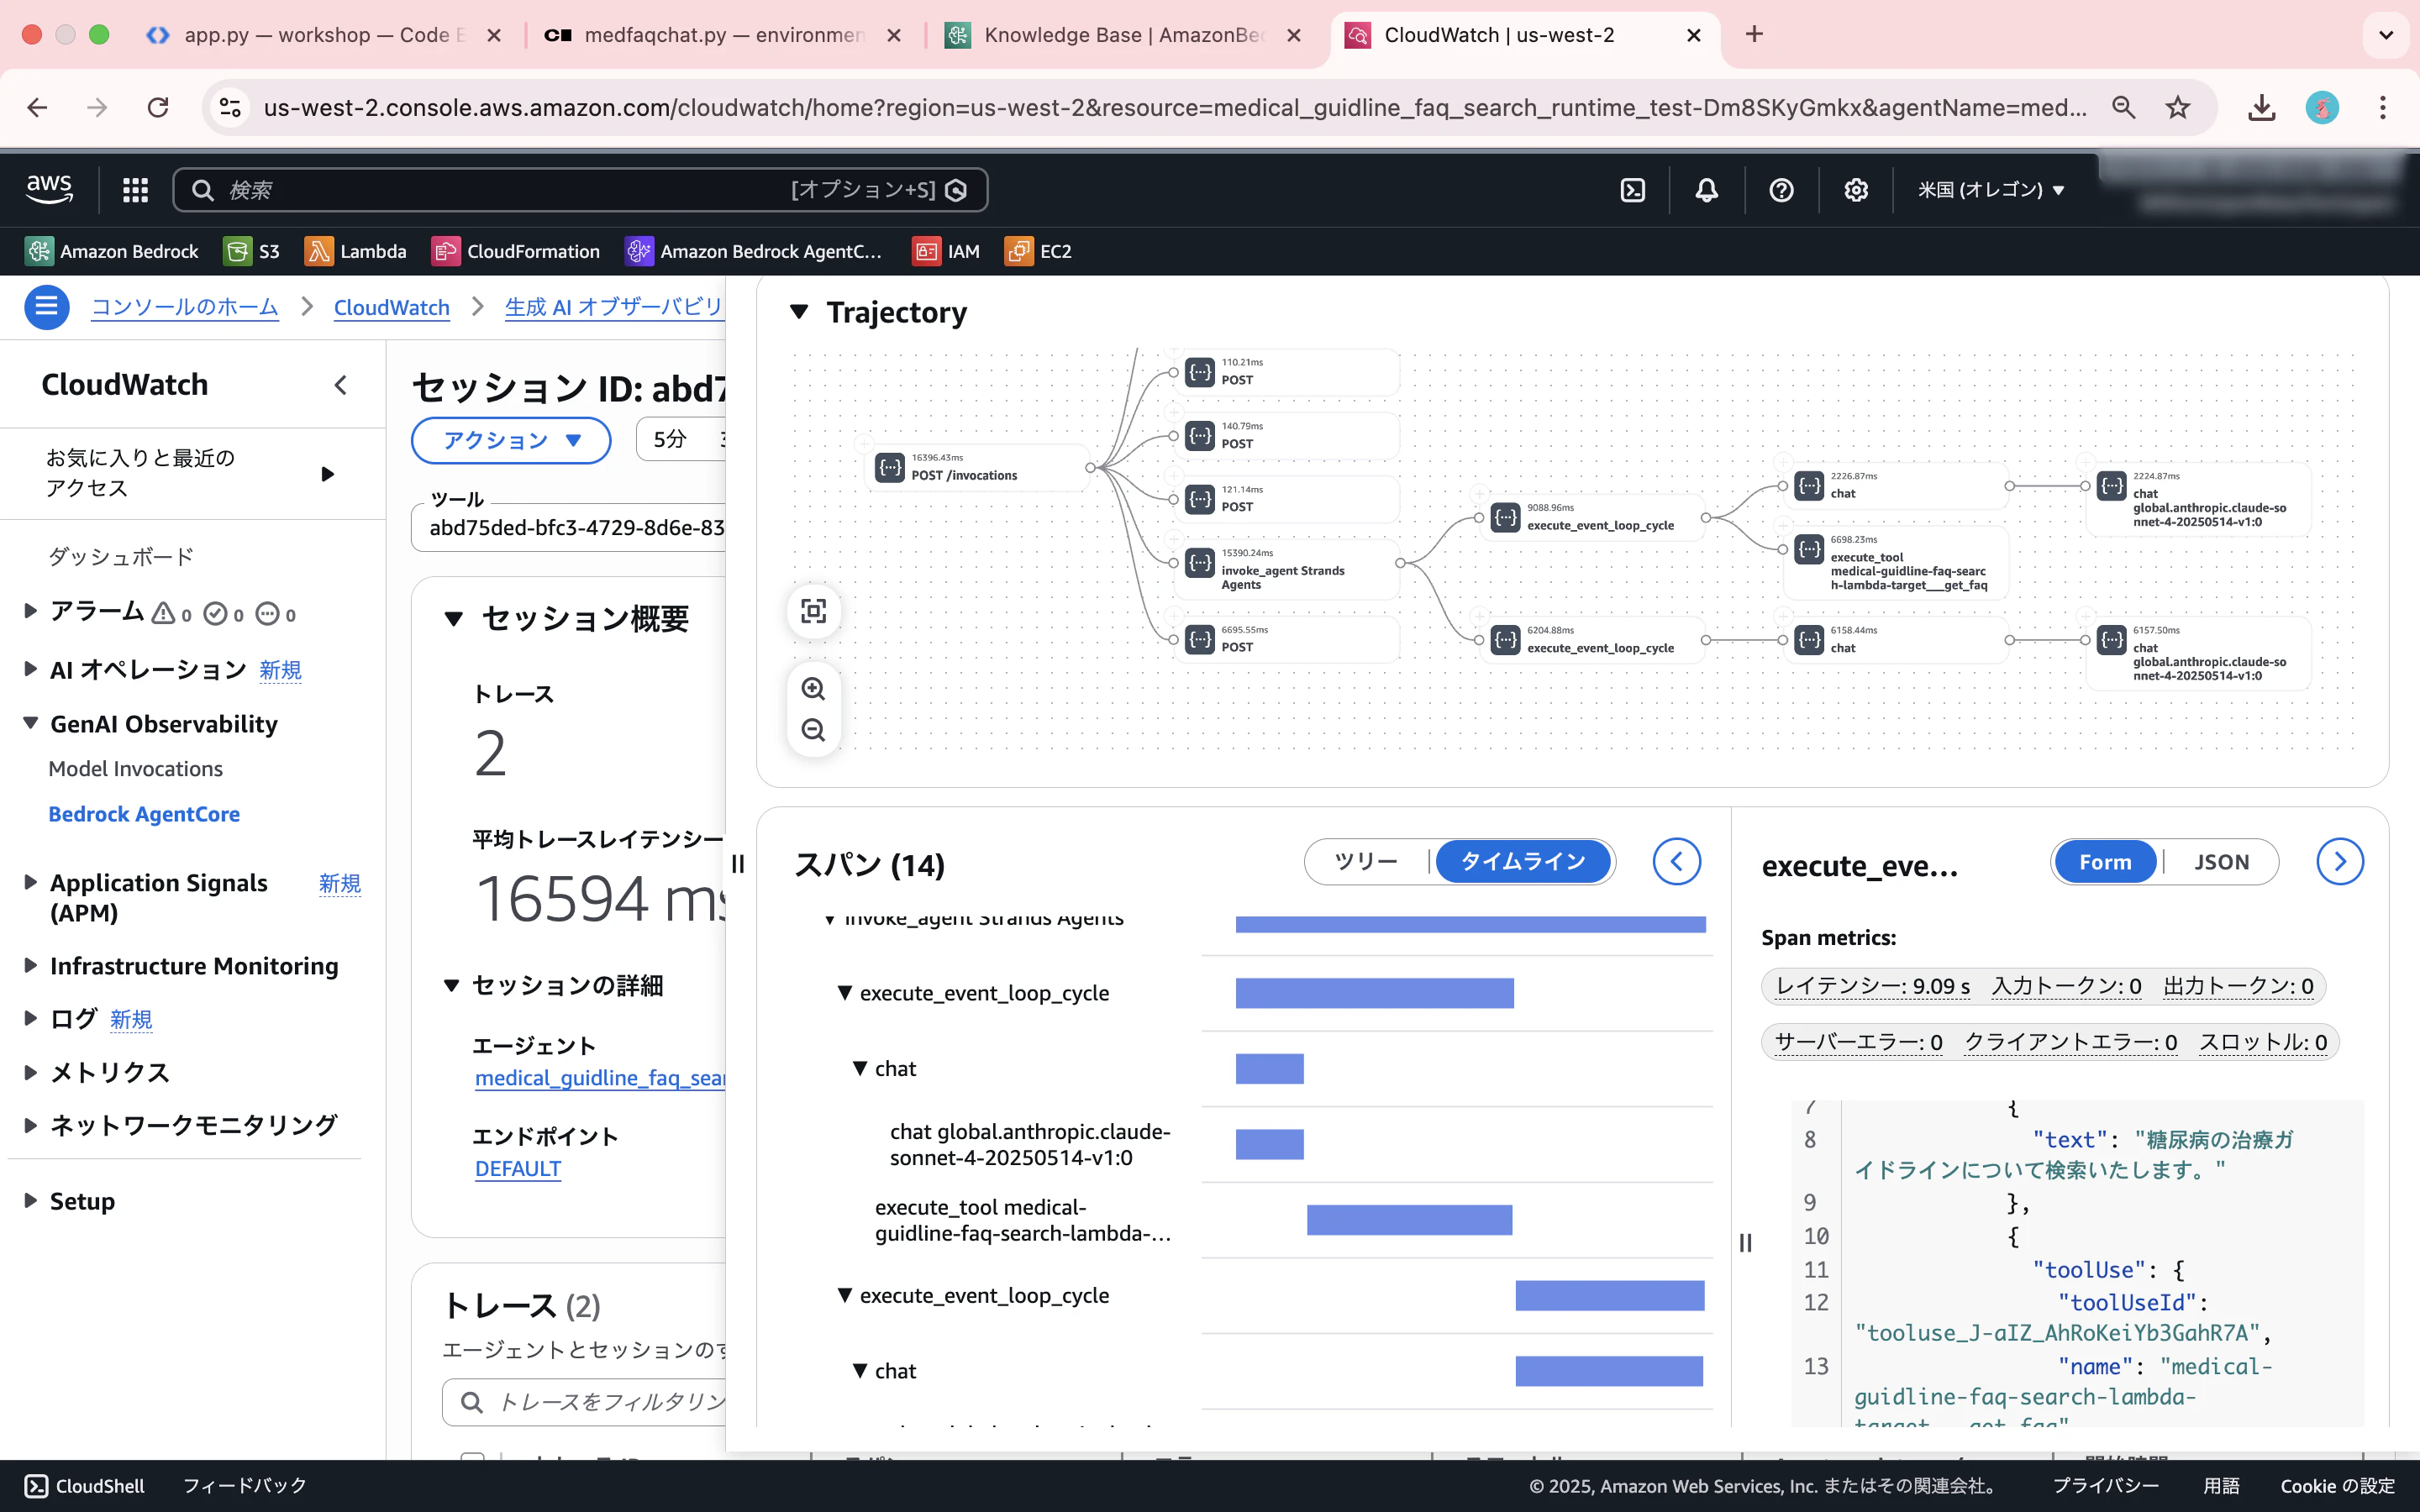Switch to the Knowledge Base AmazonBedrock tab

(x=1122, y=35)
